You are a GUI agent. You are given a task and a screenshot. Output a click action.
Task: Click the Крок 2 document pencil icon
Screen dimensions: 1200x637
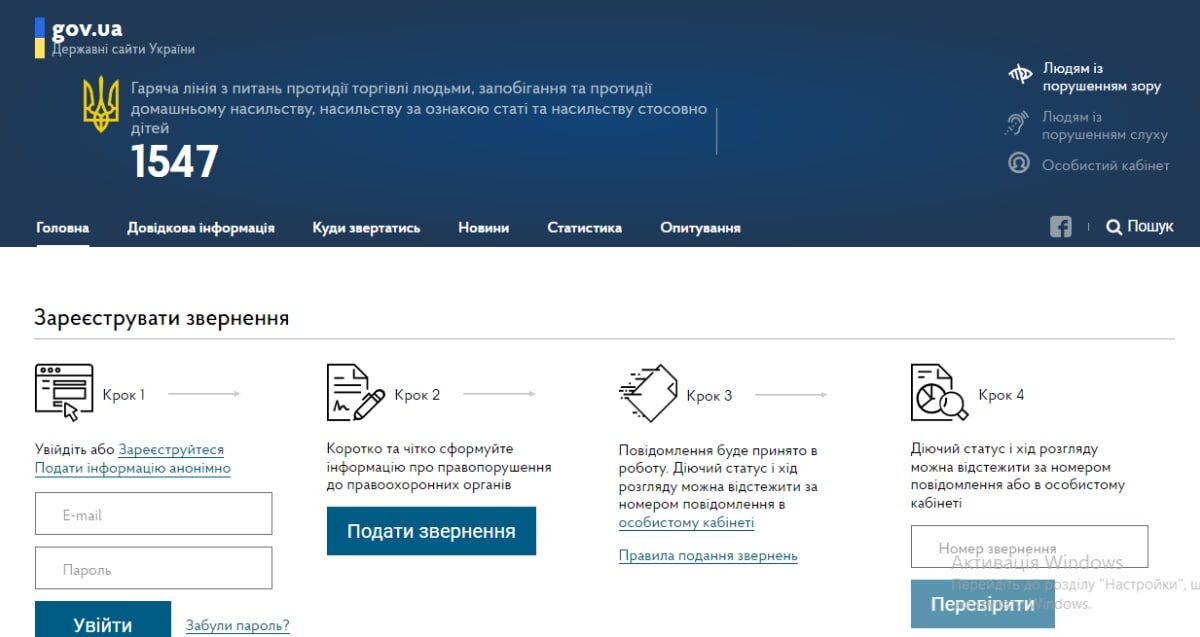(356, 392)
